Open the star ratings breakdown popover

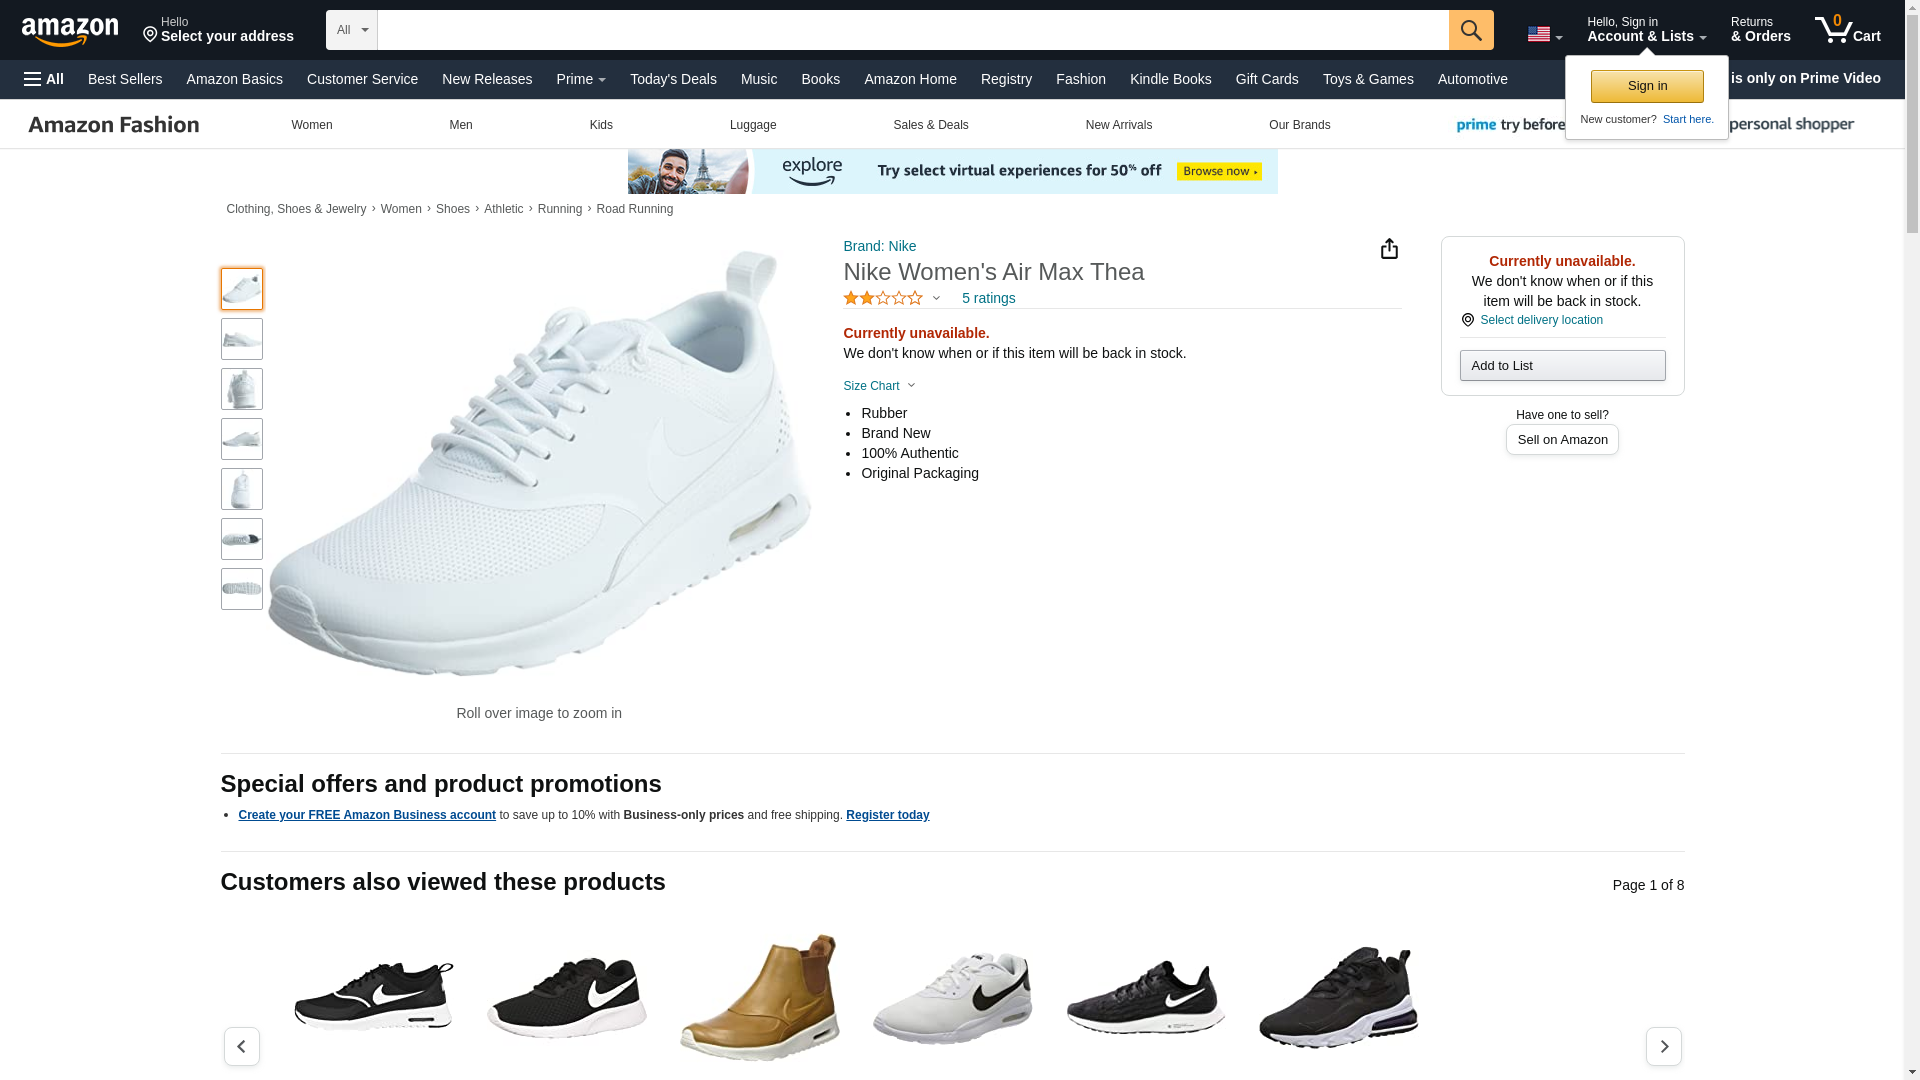click(891, 298)
